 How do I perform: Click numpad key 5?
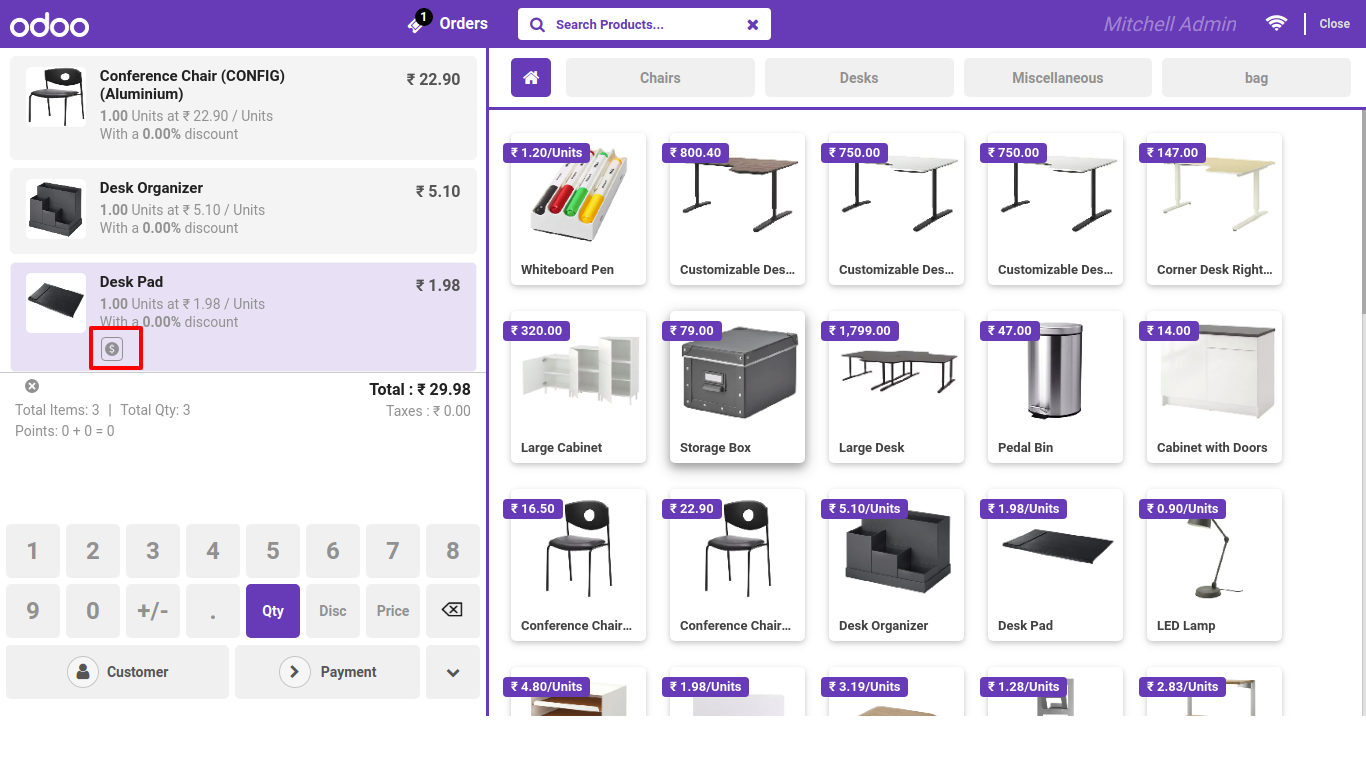pyautogui.click(x=273, y=550)
